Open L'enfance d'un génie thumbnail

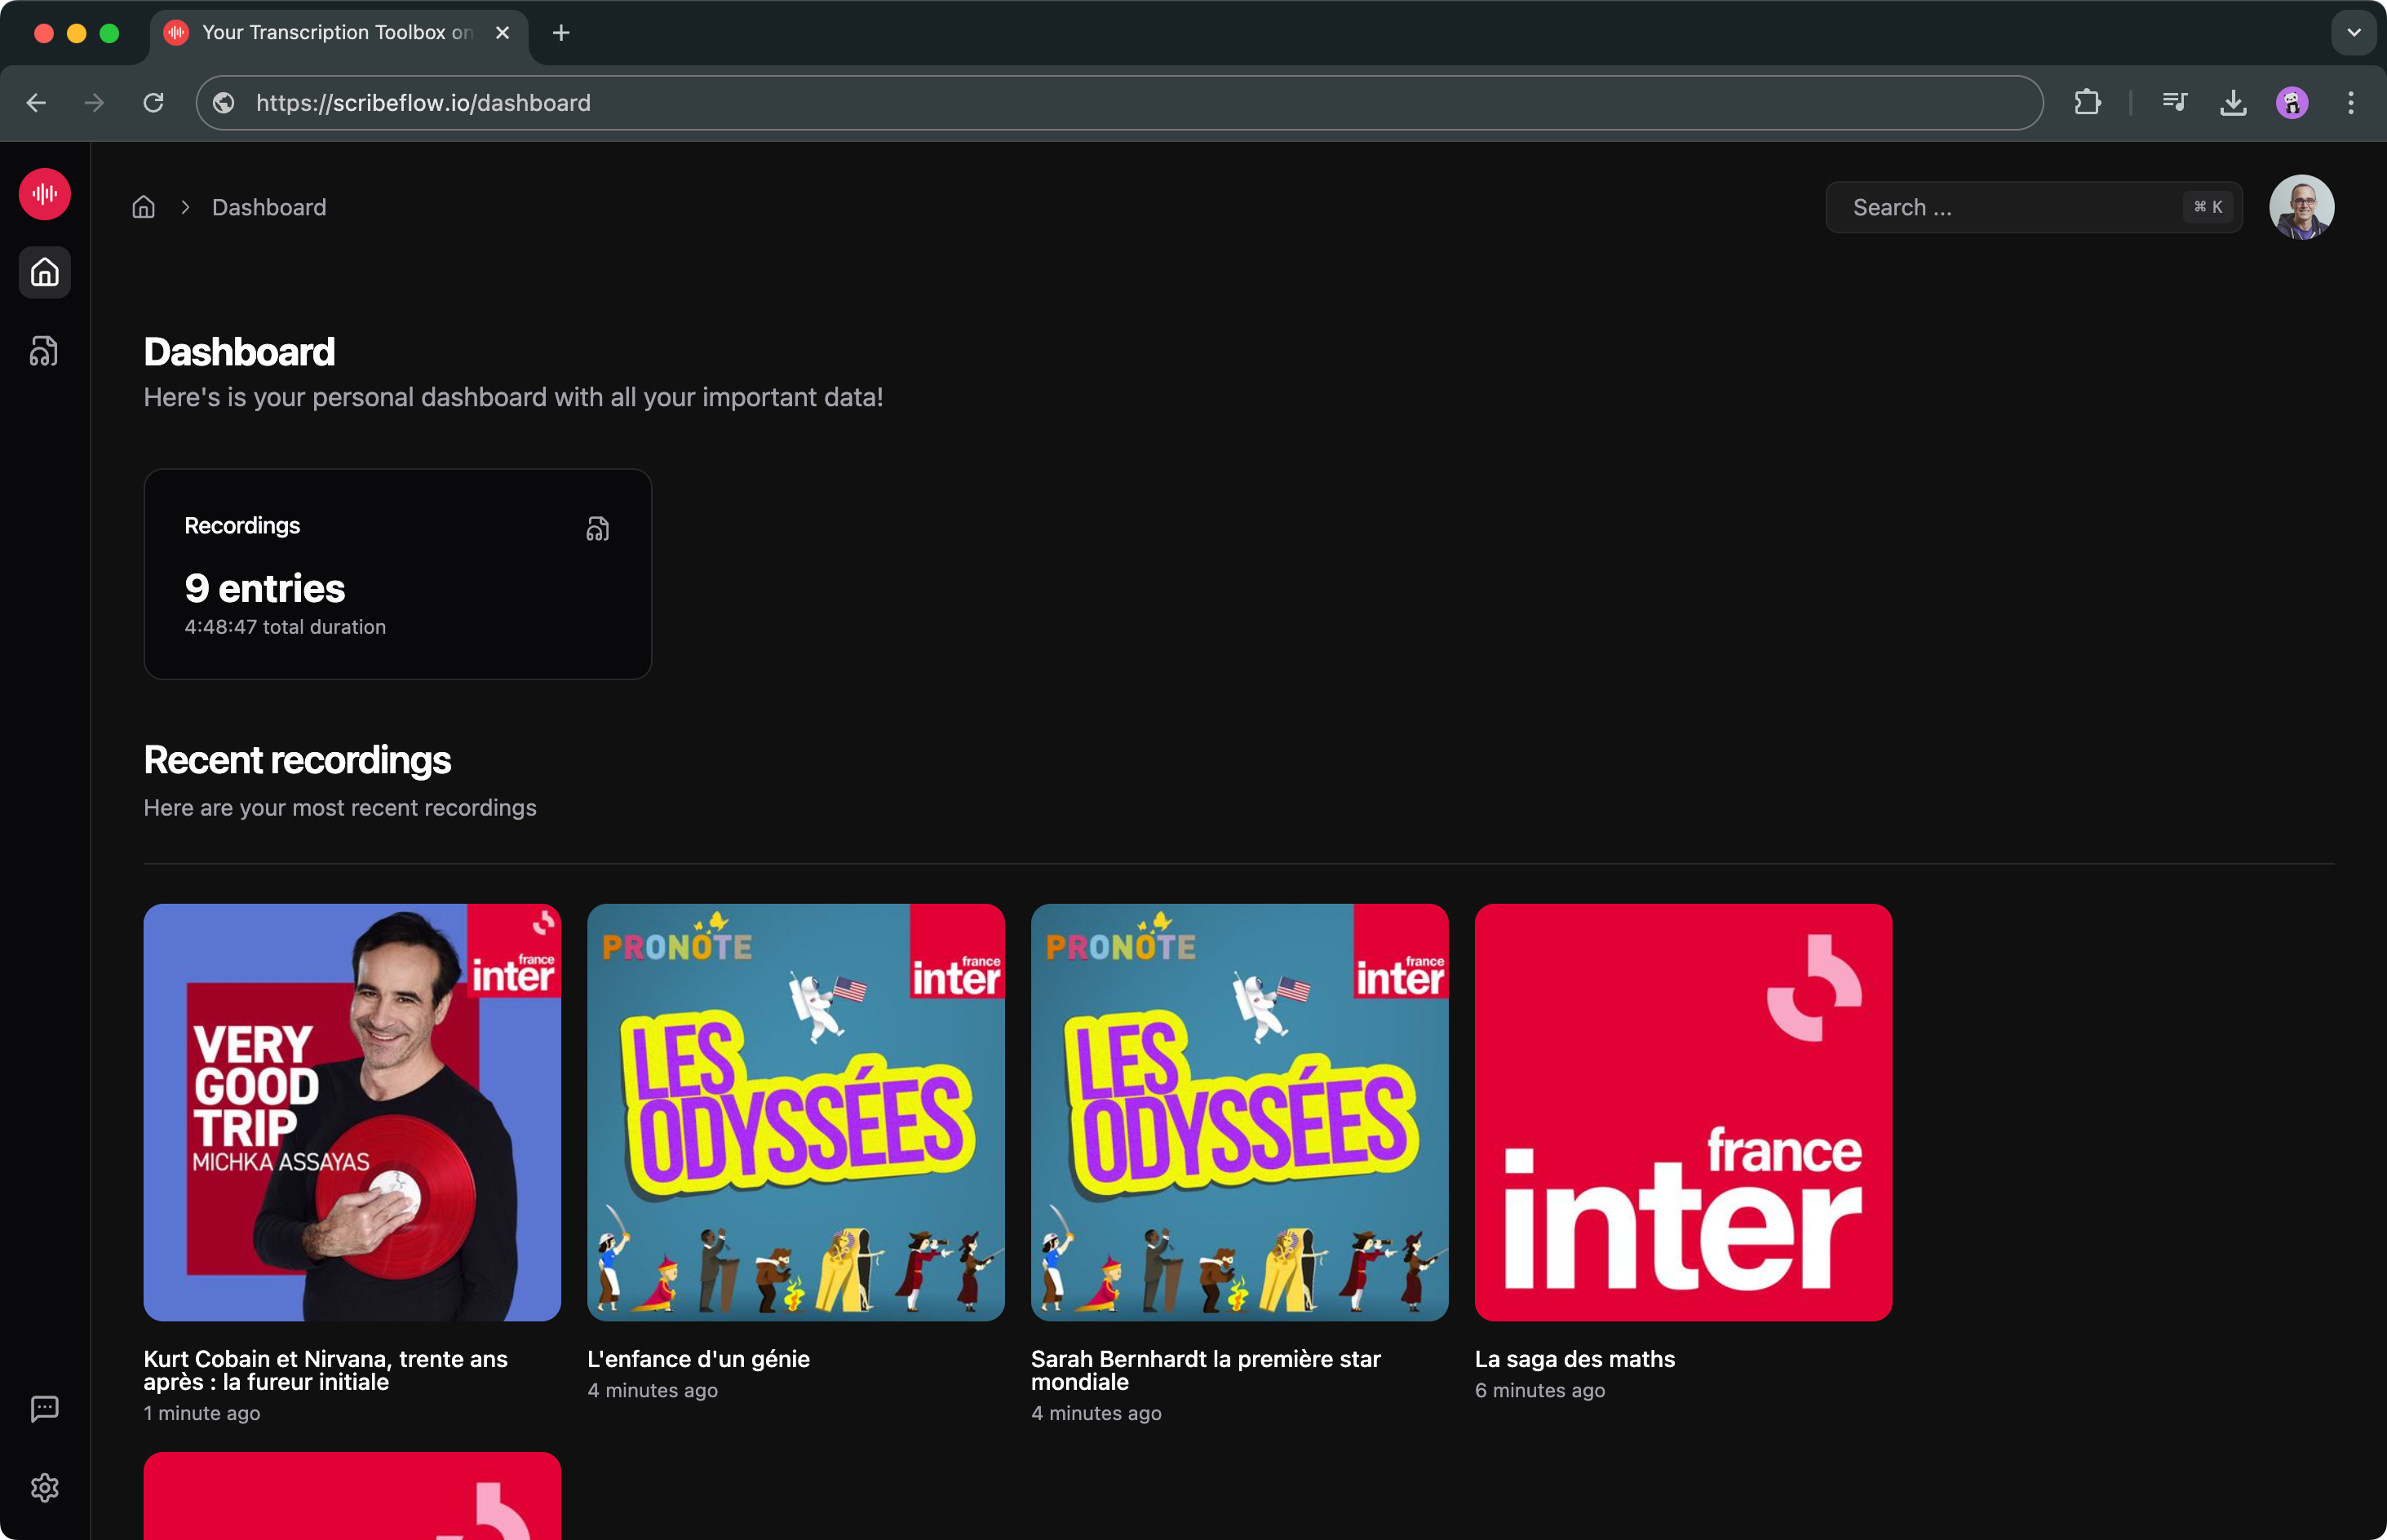[796, 1112]
